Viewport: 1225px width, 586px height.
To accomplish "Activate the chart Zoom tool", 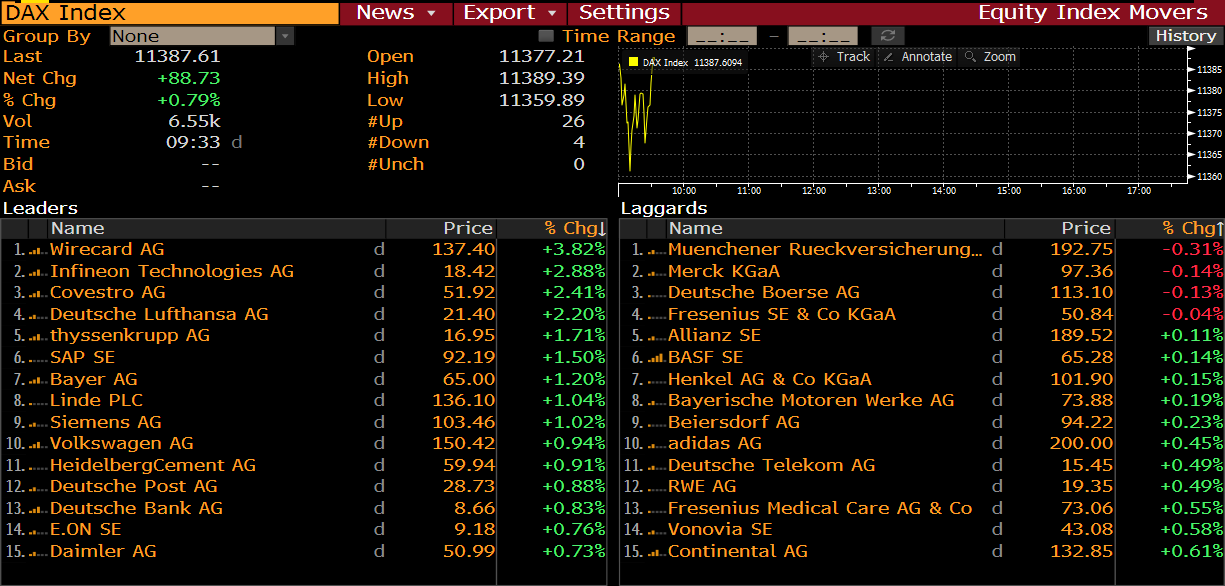I will pyautogui.click(x=990, y=57).
